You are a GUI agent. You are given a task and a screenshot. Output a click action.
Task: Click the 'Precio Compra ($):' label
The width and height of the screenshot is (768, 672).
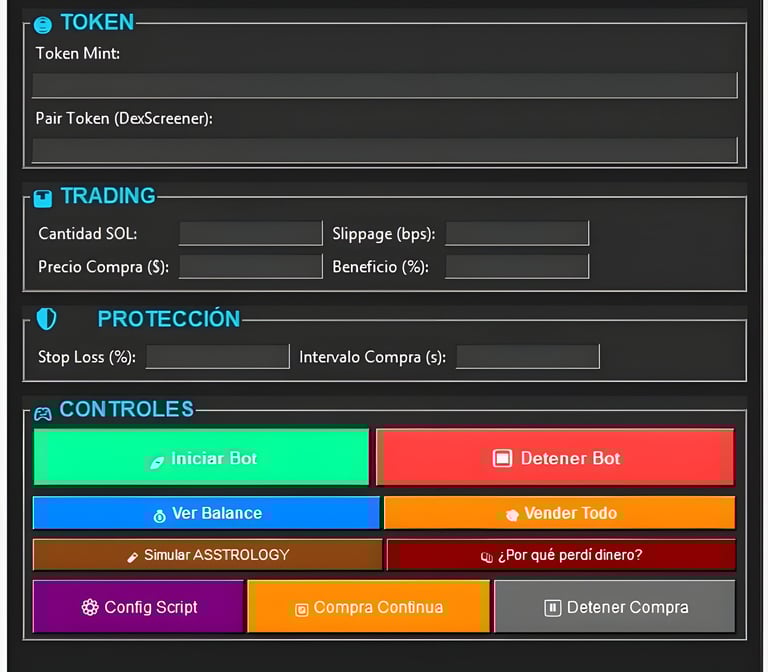(x=103, y=267)
